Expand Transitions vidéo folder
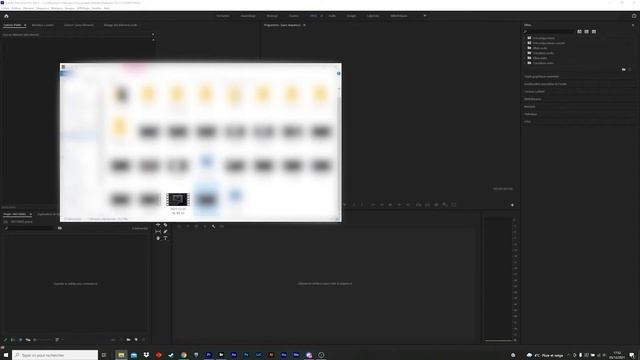Image resolution: width=640 pixels, height=360 pixels. pyautogui.click(x=525, y=63)
